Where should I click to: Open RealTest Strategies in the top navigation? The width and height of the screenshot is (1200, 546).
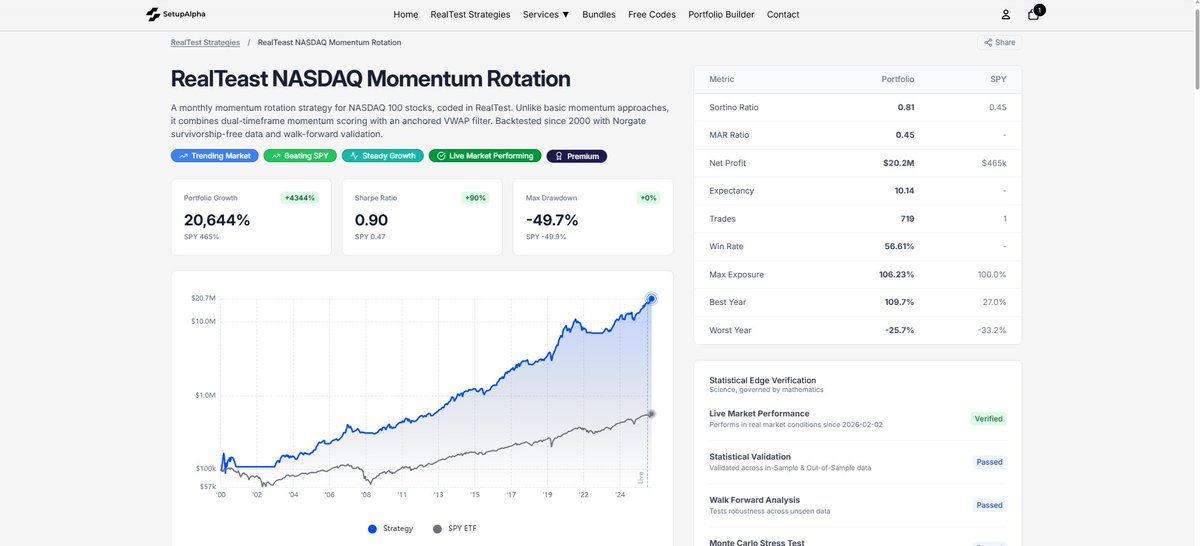point(470,14)
